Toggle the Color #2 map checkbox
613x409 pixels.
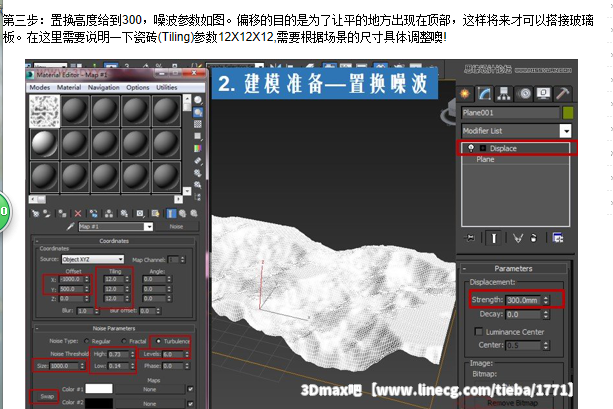190,404
